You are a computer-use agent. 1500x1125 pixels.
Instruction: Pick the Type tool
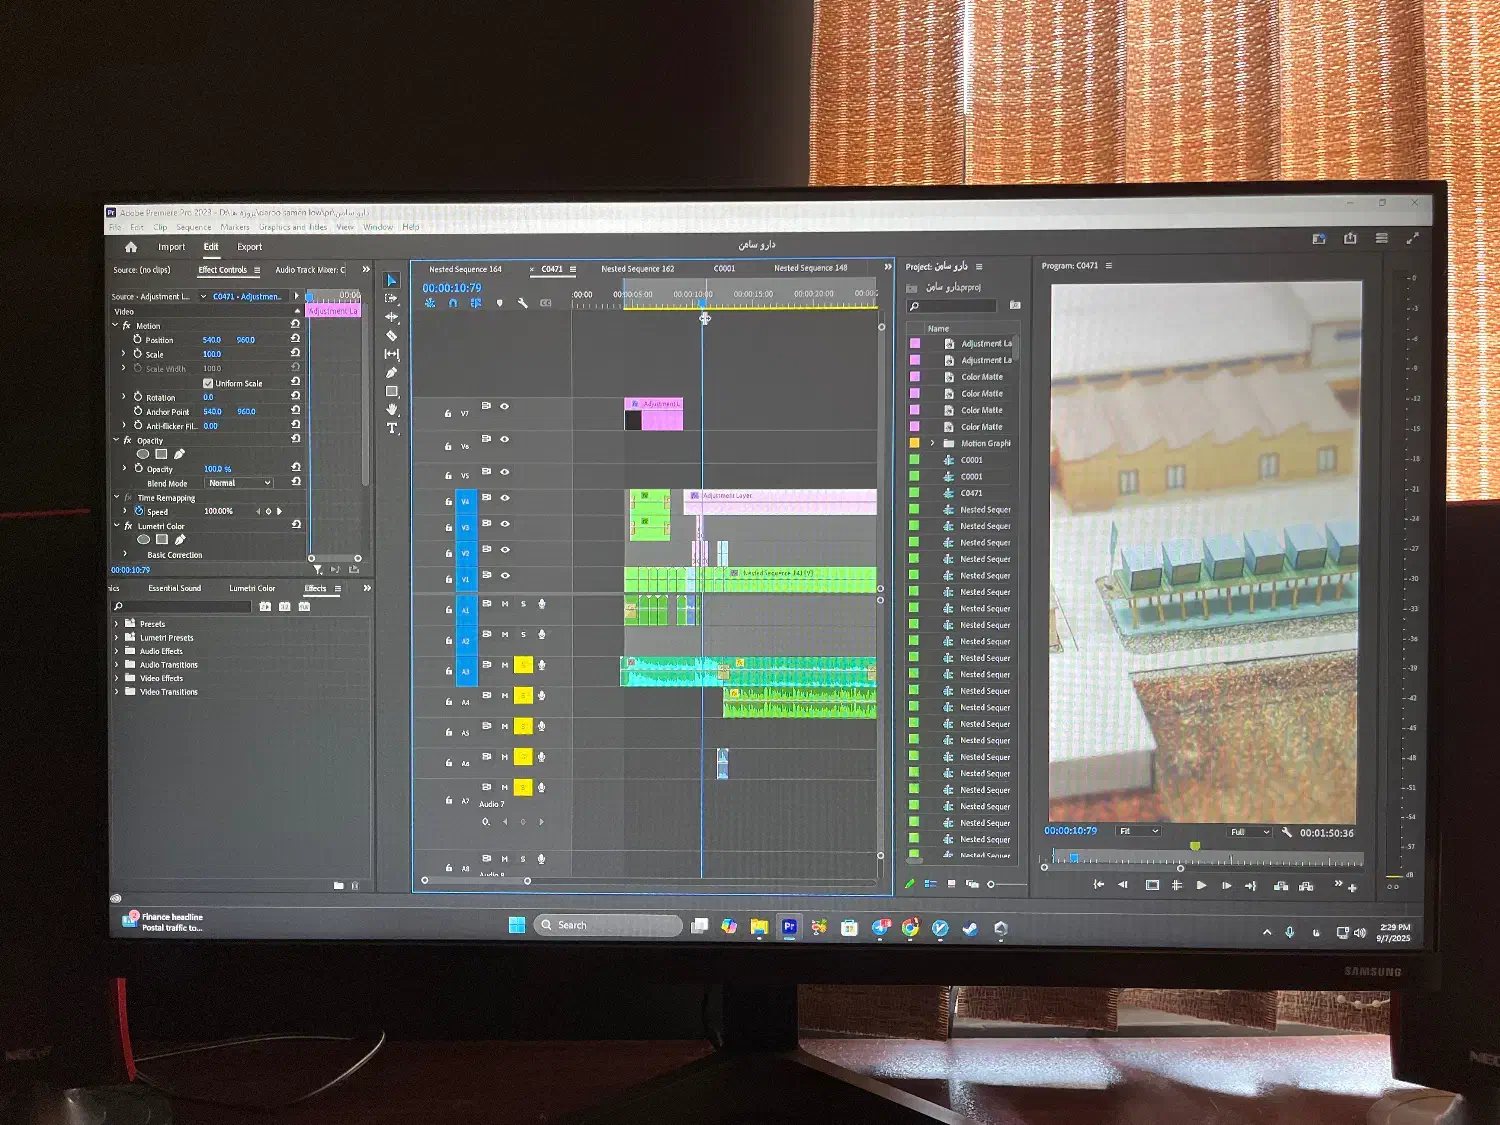click(x=391, y=428)
